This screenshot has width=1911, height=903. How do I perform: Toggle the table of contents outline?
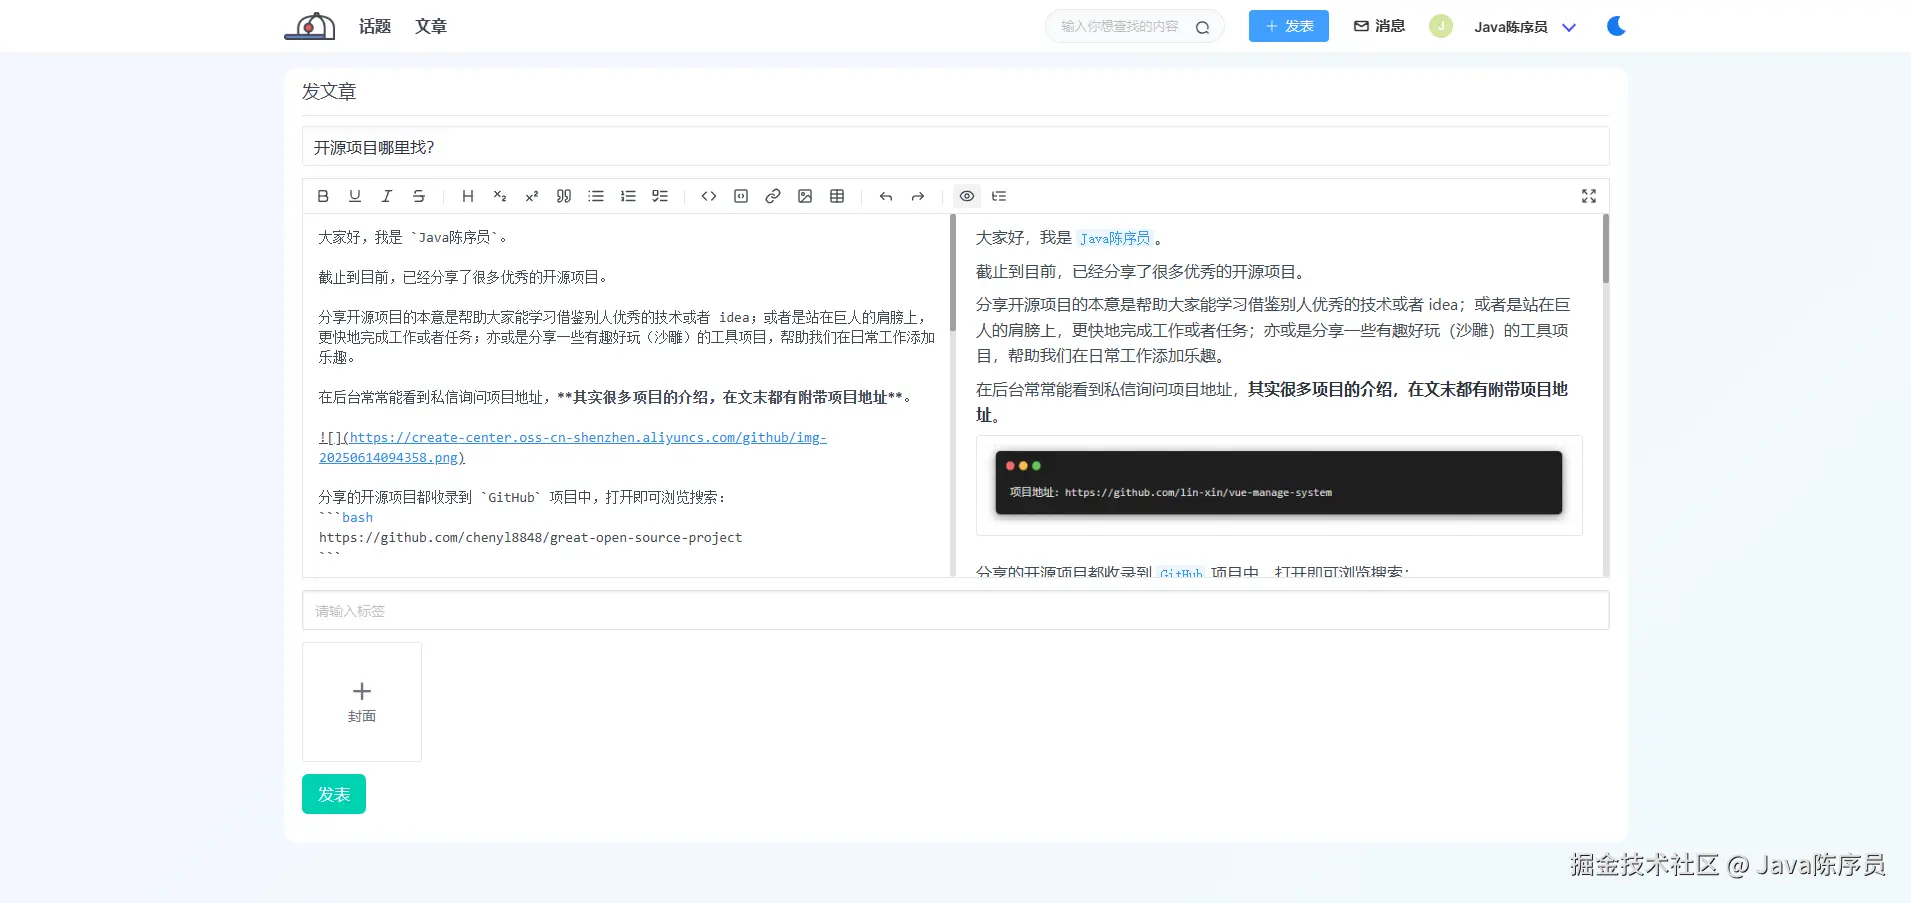999,196
